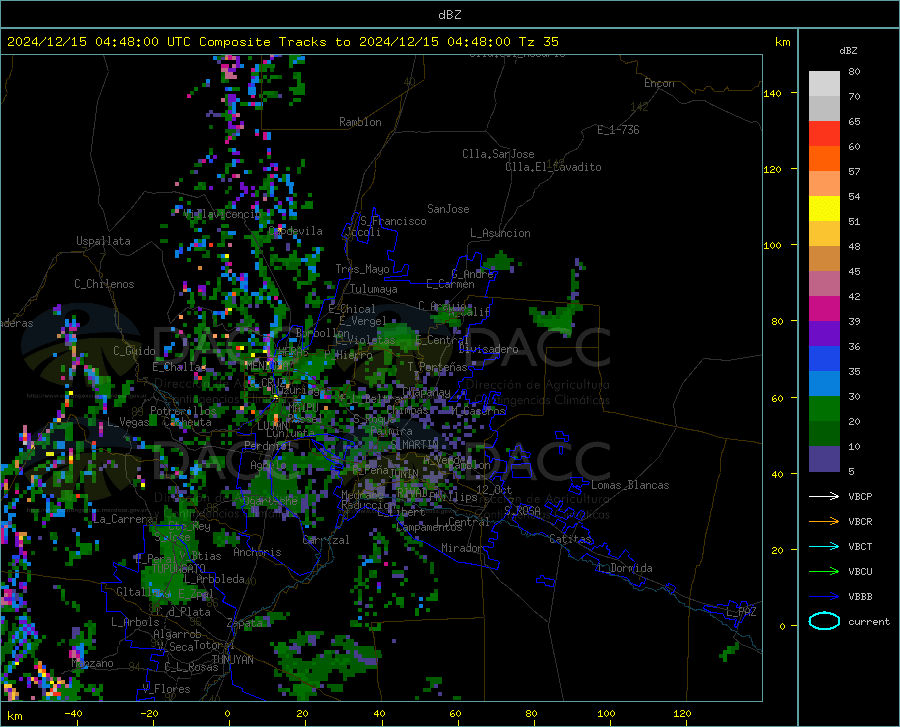The height and width of the screenshot is (727, 900).
Task: Click the 'current' legend label
Action: click(x=869, y=621)
